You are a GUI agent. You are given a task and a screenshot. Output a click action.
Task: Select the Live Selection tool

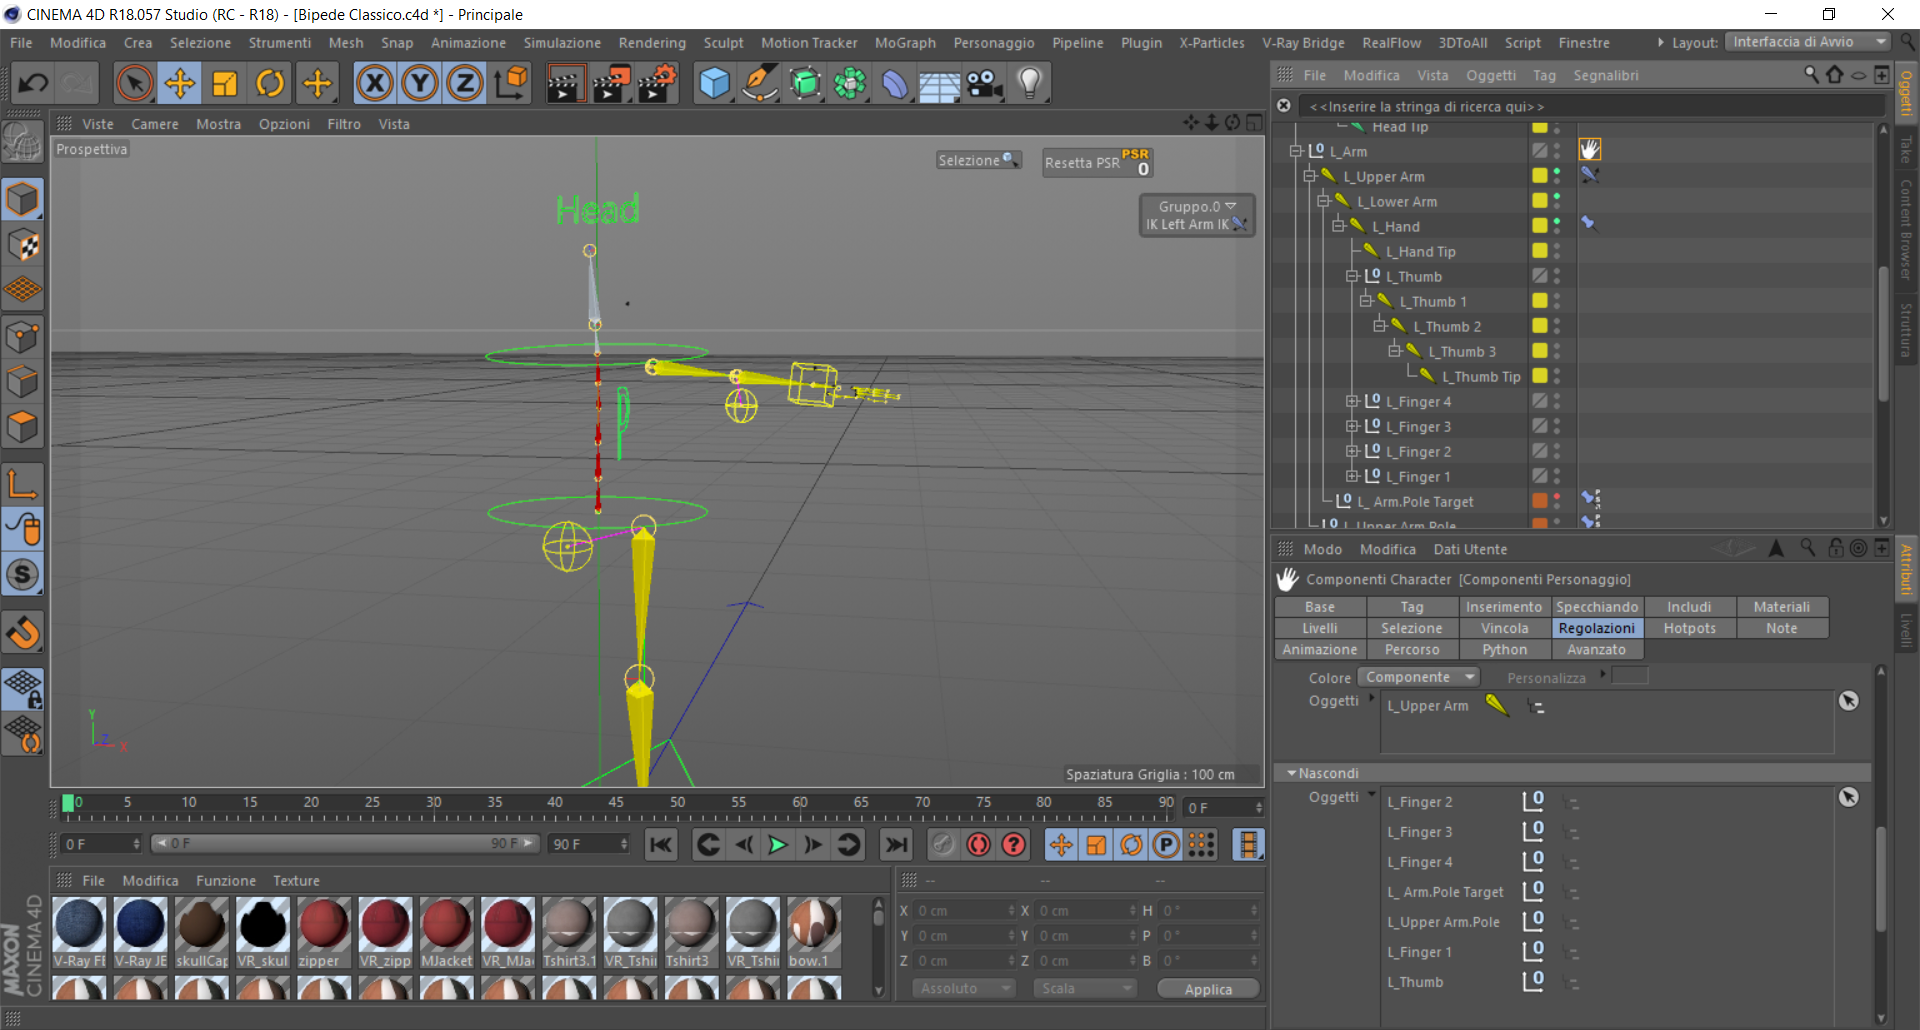tap(134, 84)
